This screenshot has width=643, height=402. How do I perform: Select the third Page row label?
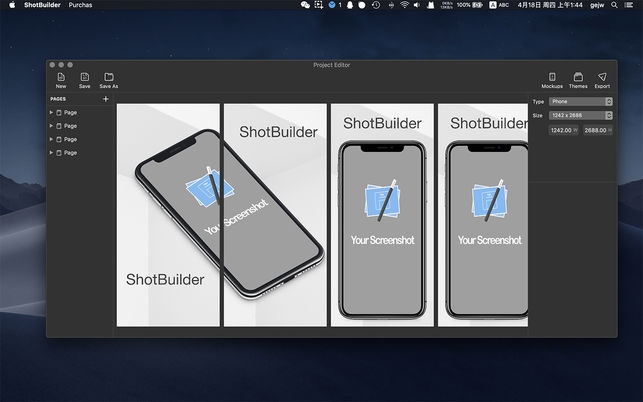70,139
